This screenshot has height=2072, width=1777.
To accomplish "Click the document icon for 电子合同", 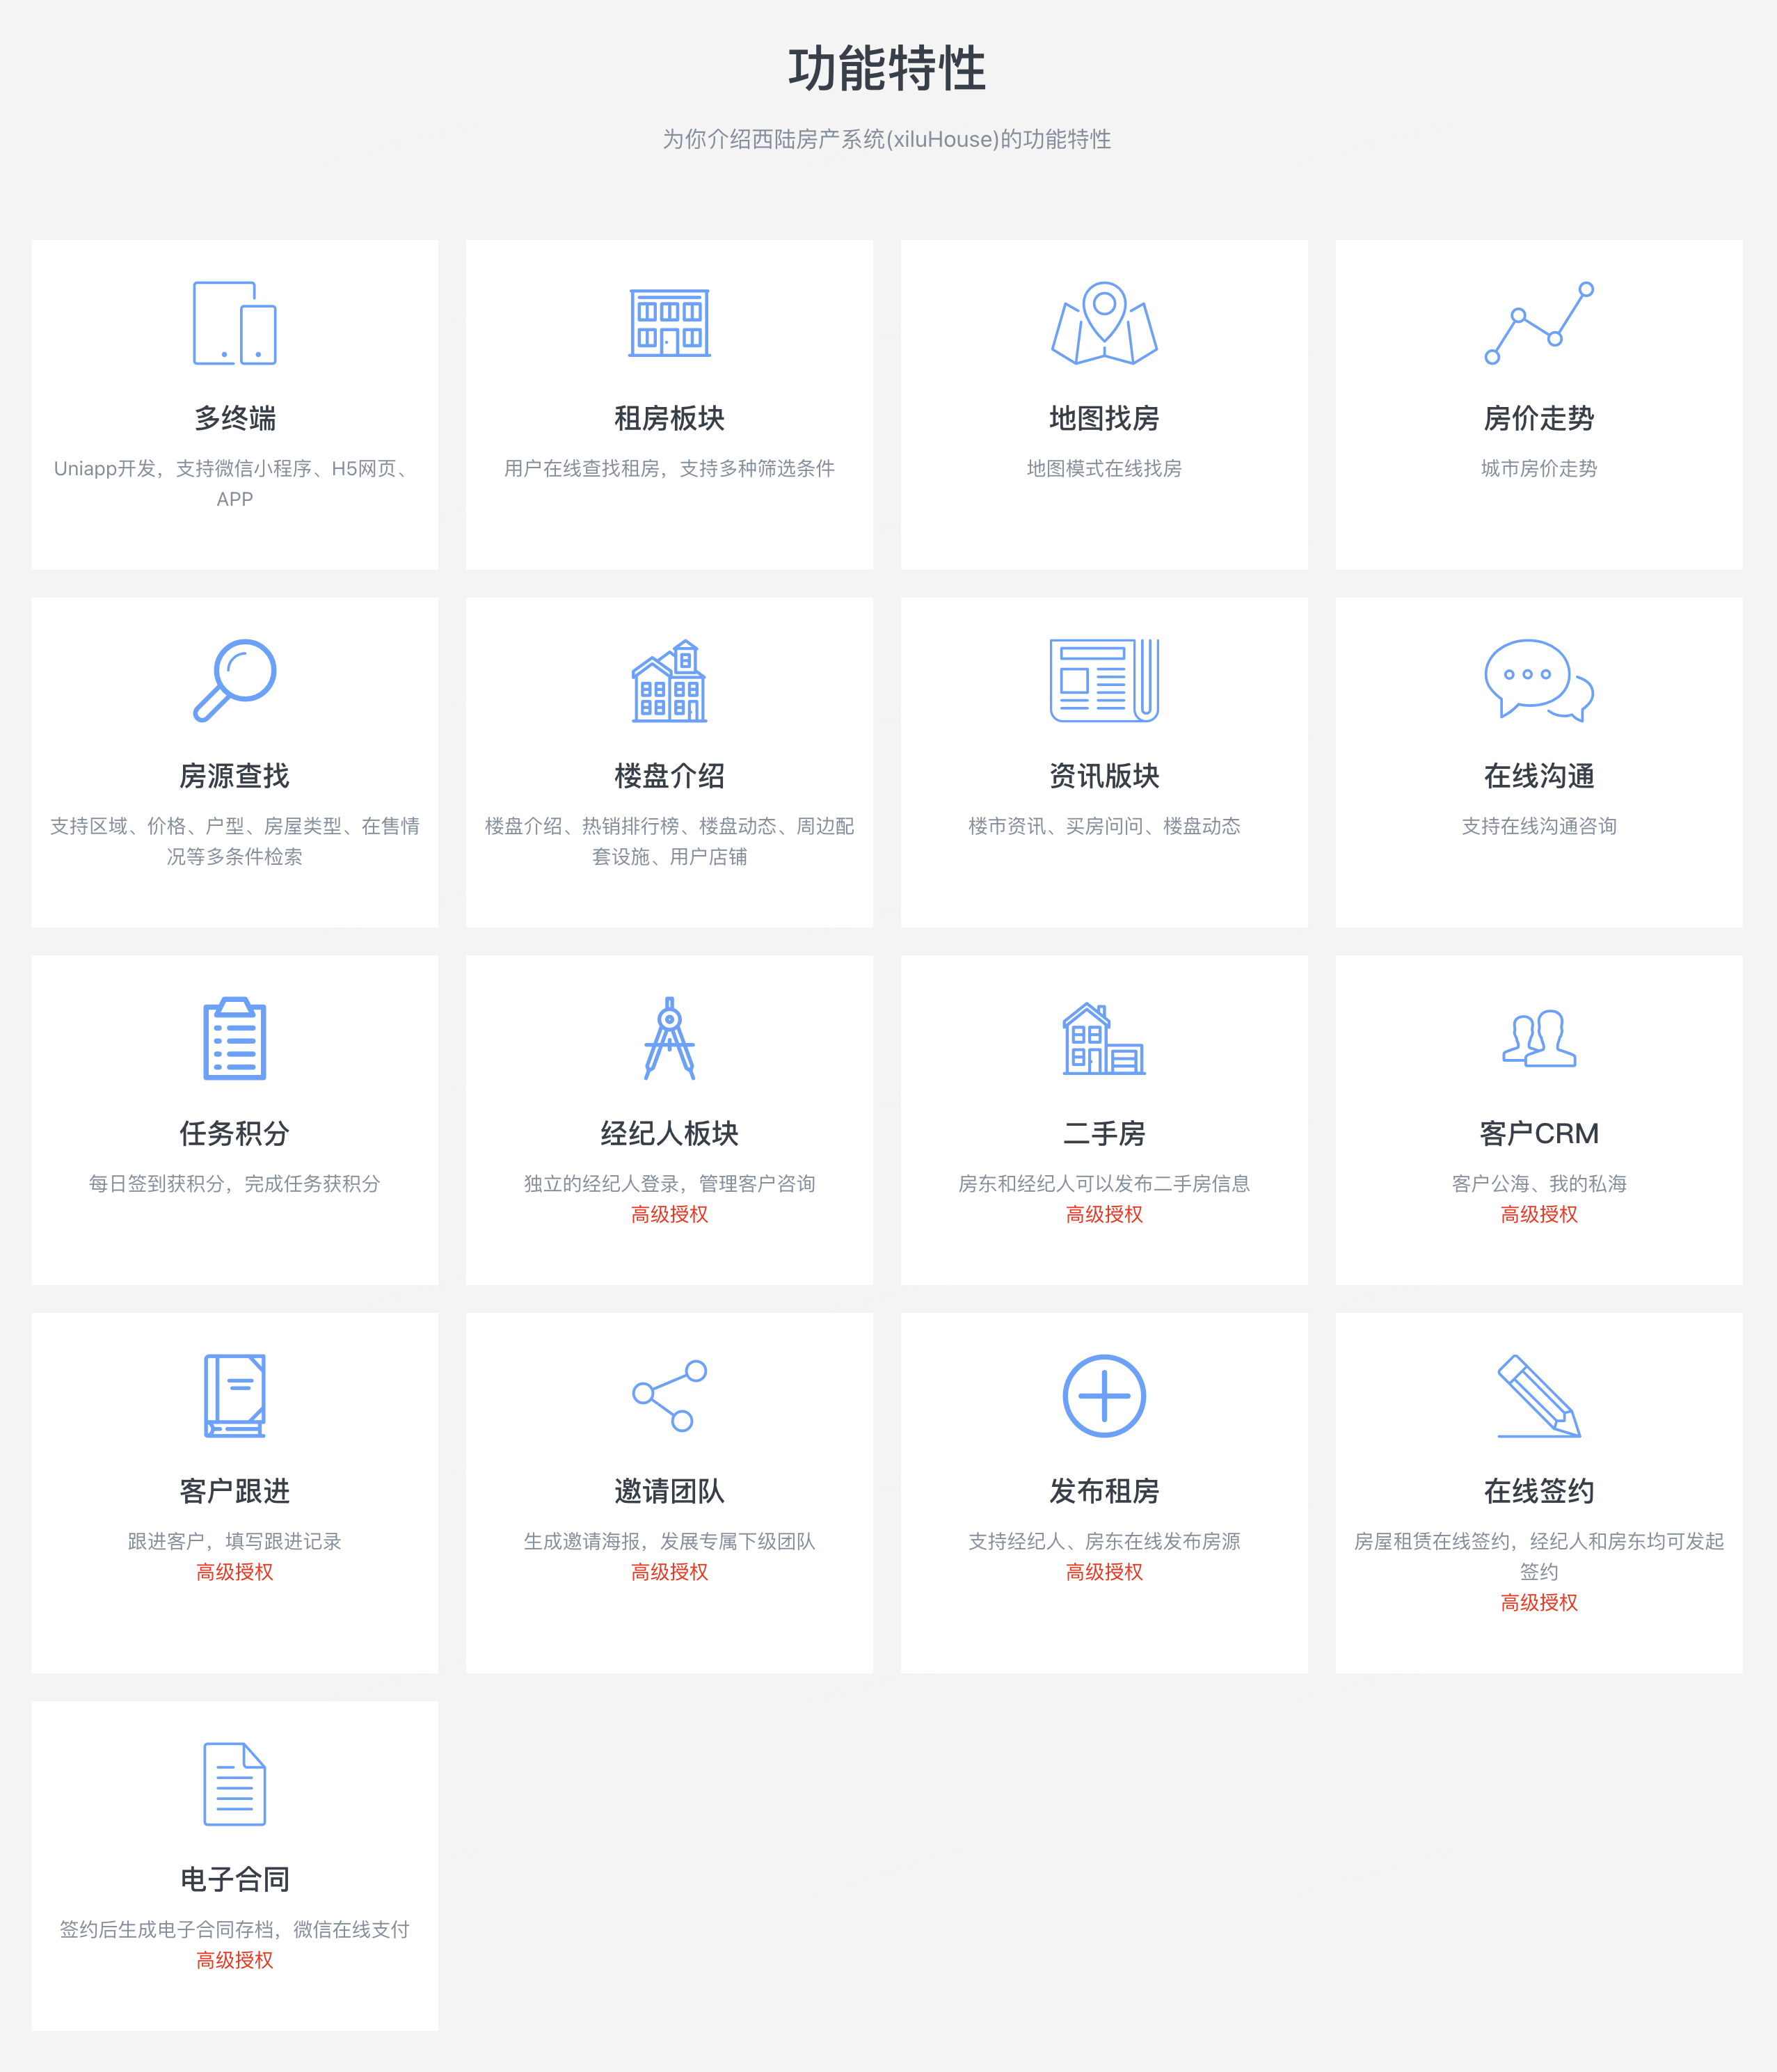I will 234,1783.
